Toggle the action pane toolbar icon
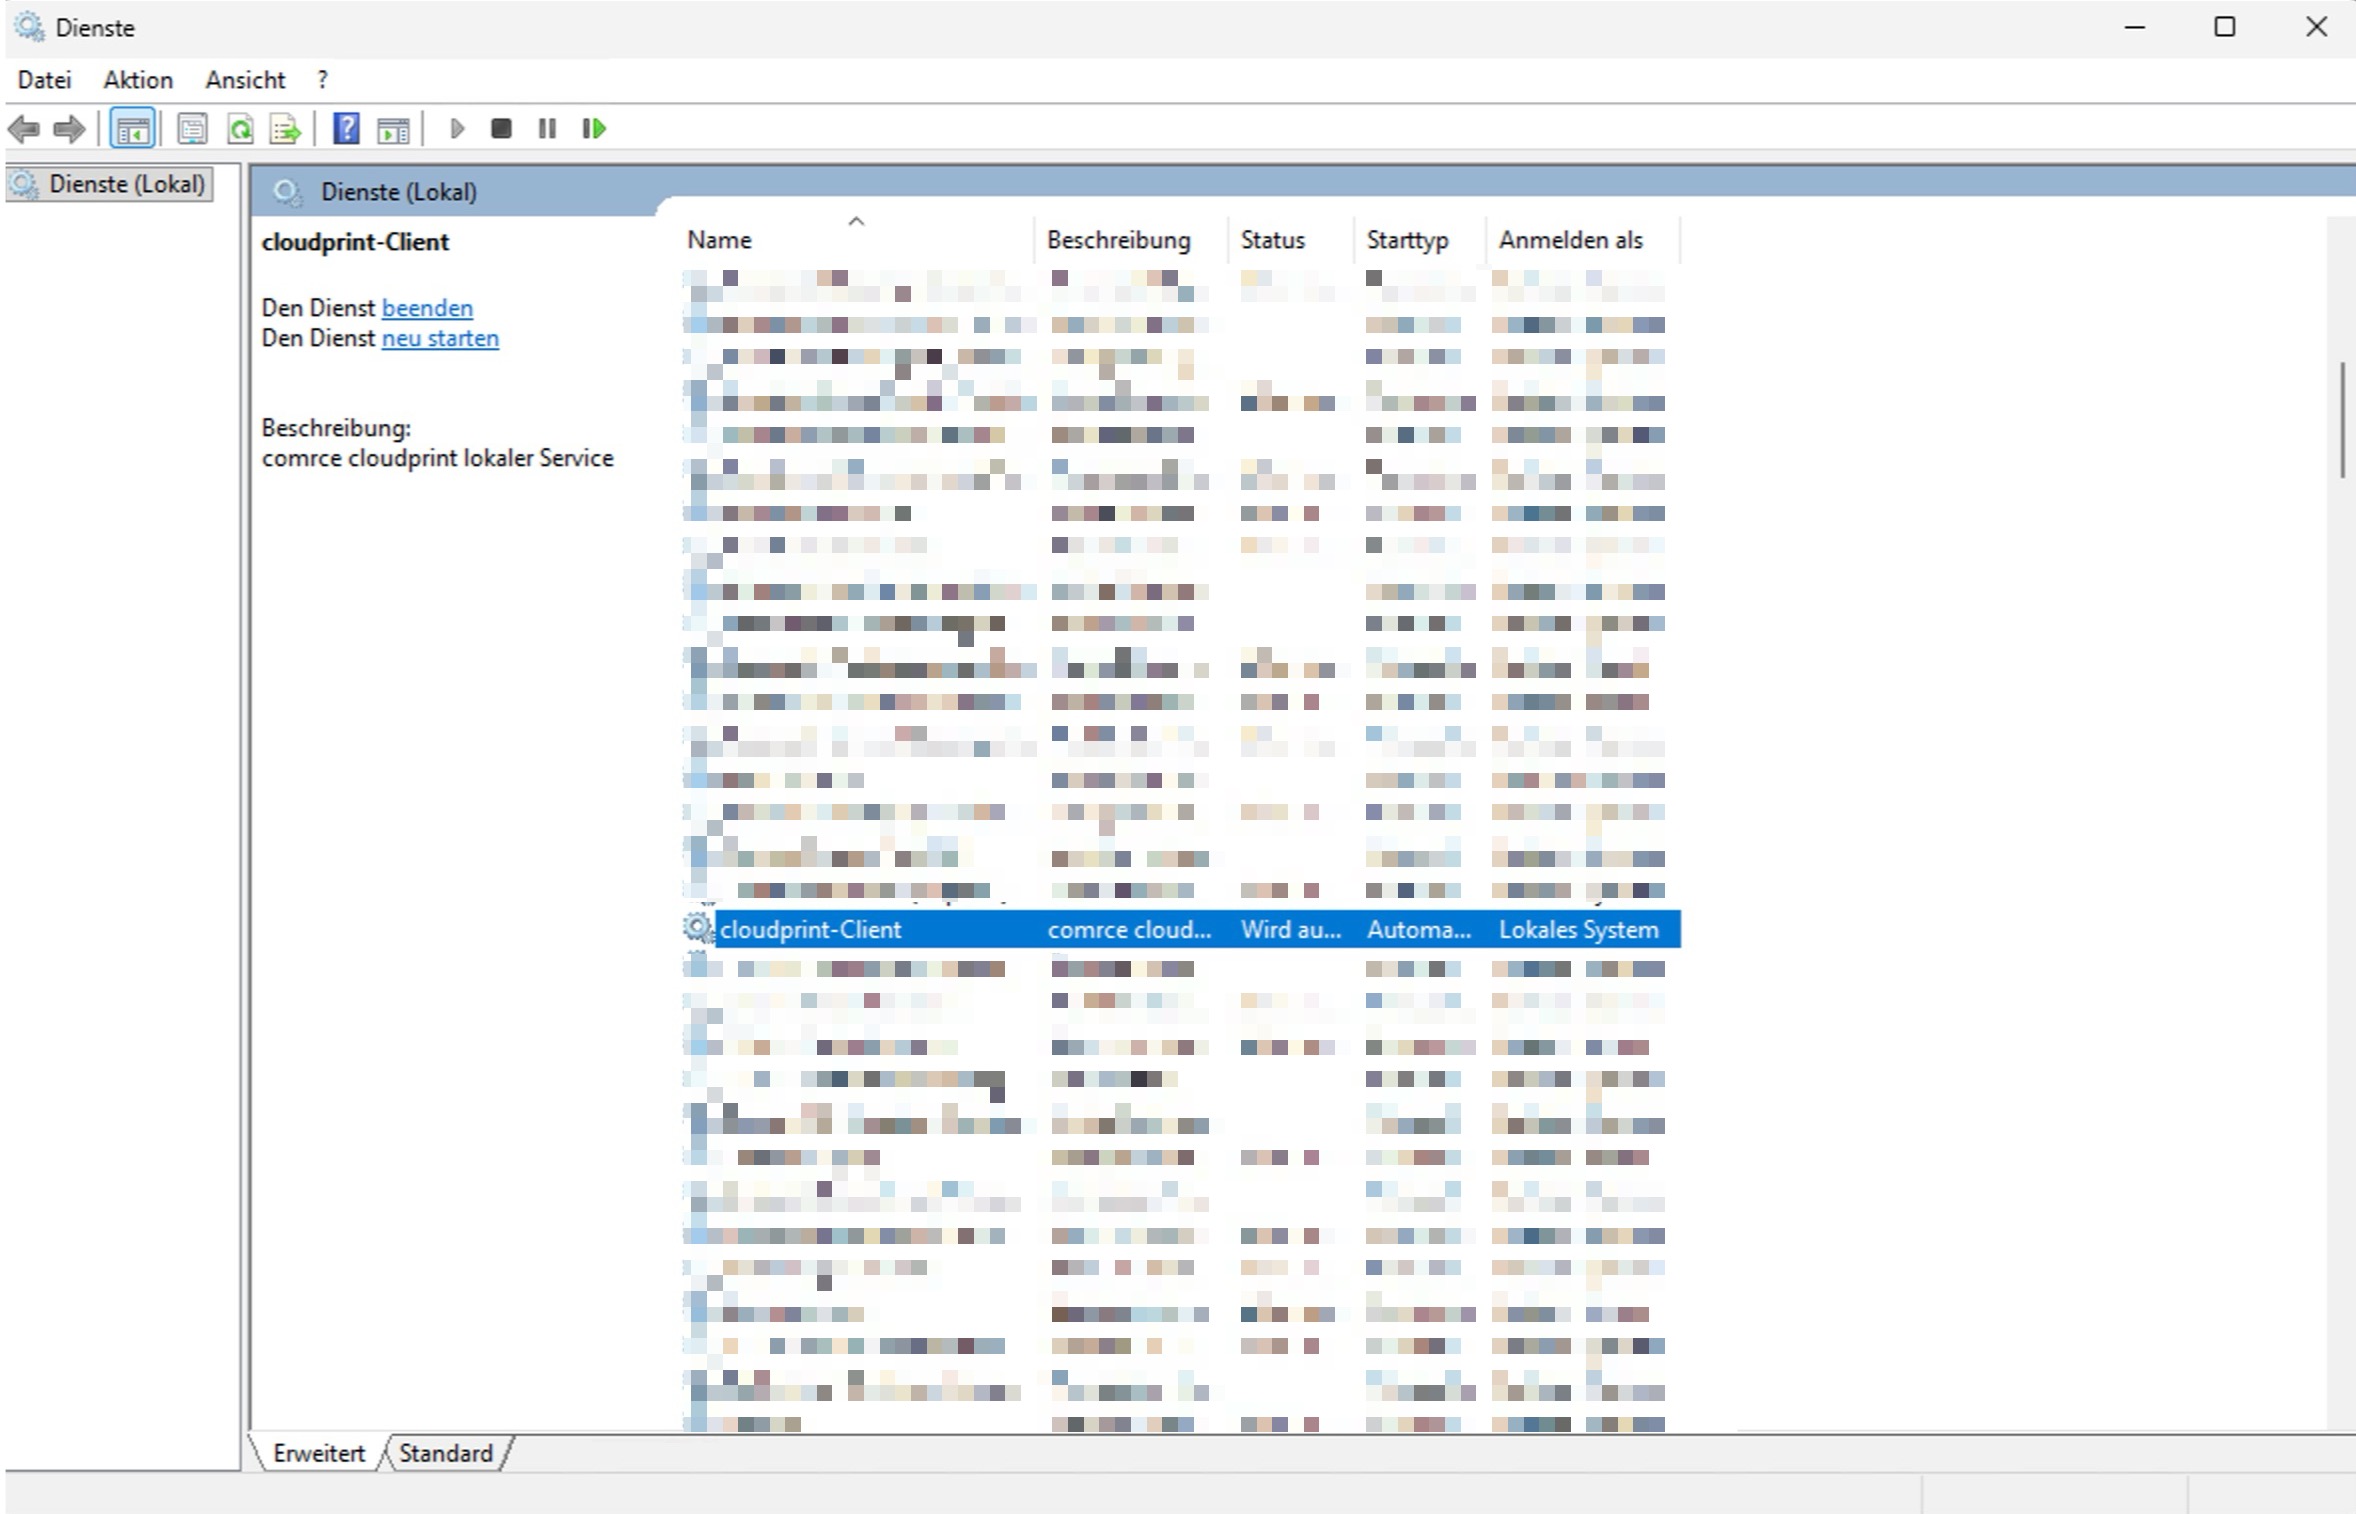This screenshot has width=2356, height=1514. click(393, 129)
